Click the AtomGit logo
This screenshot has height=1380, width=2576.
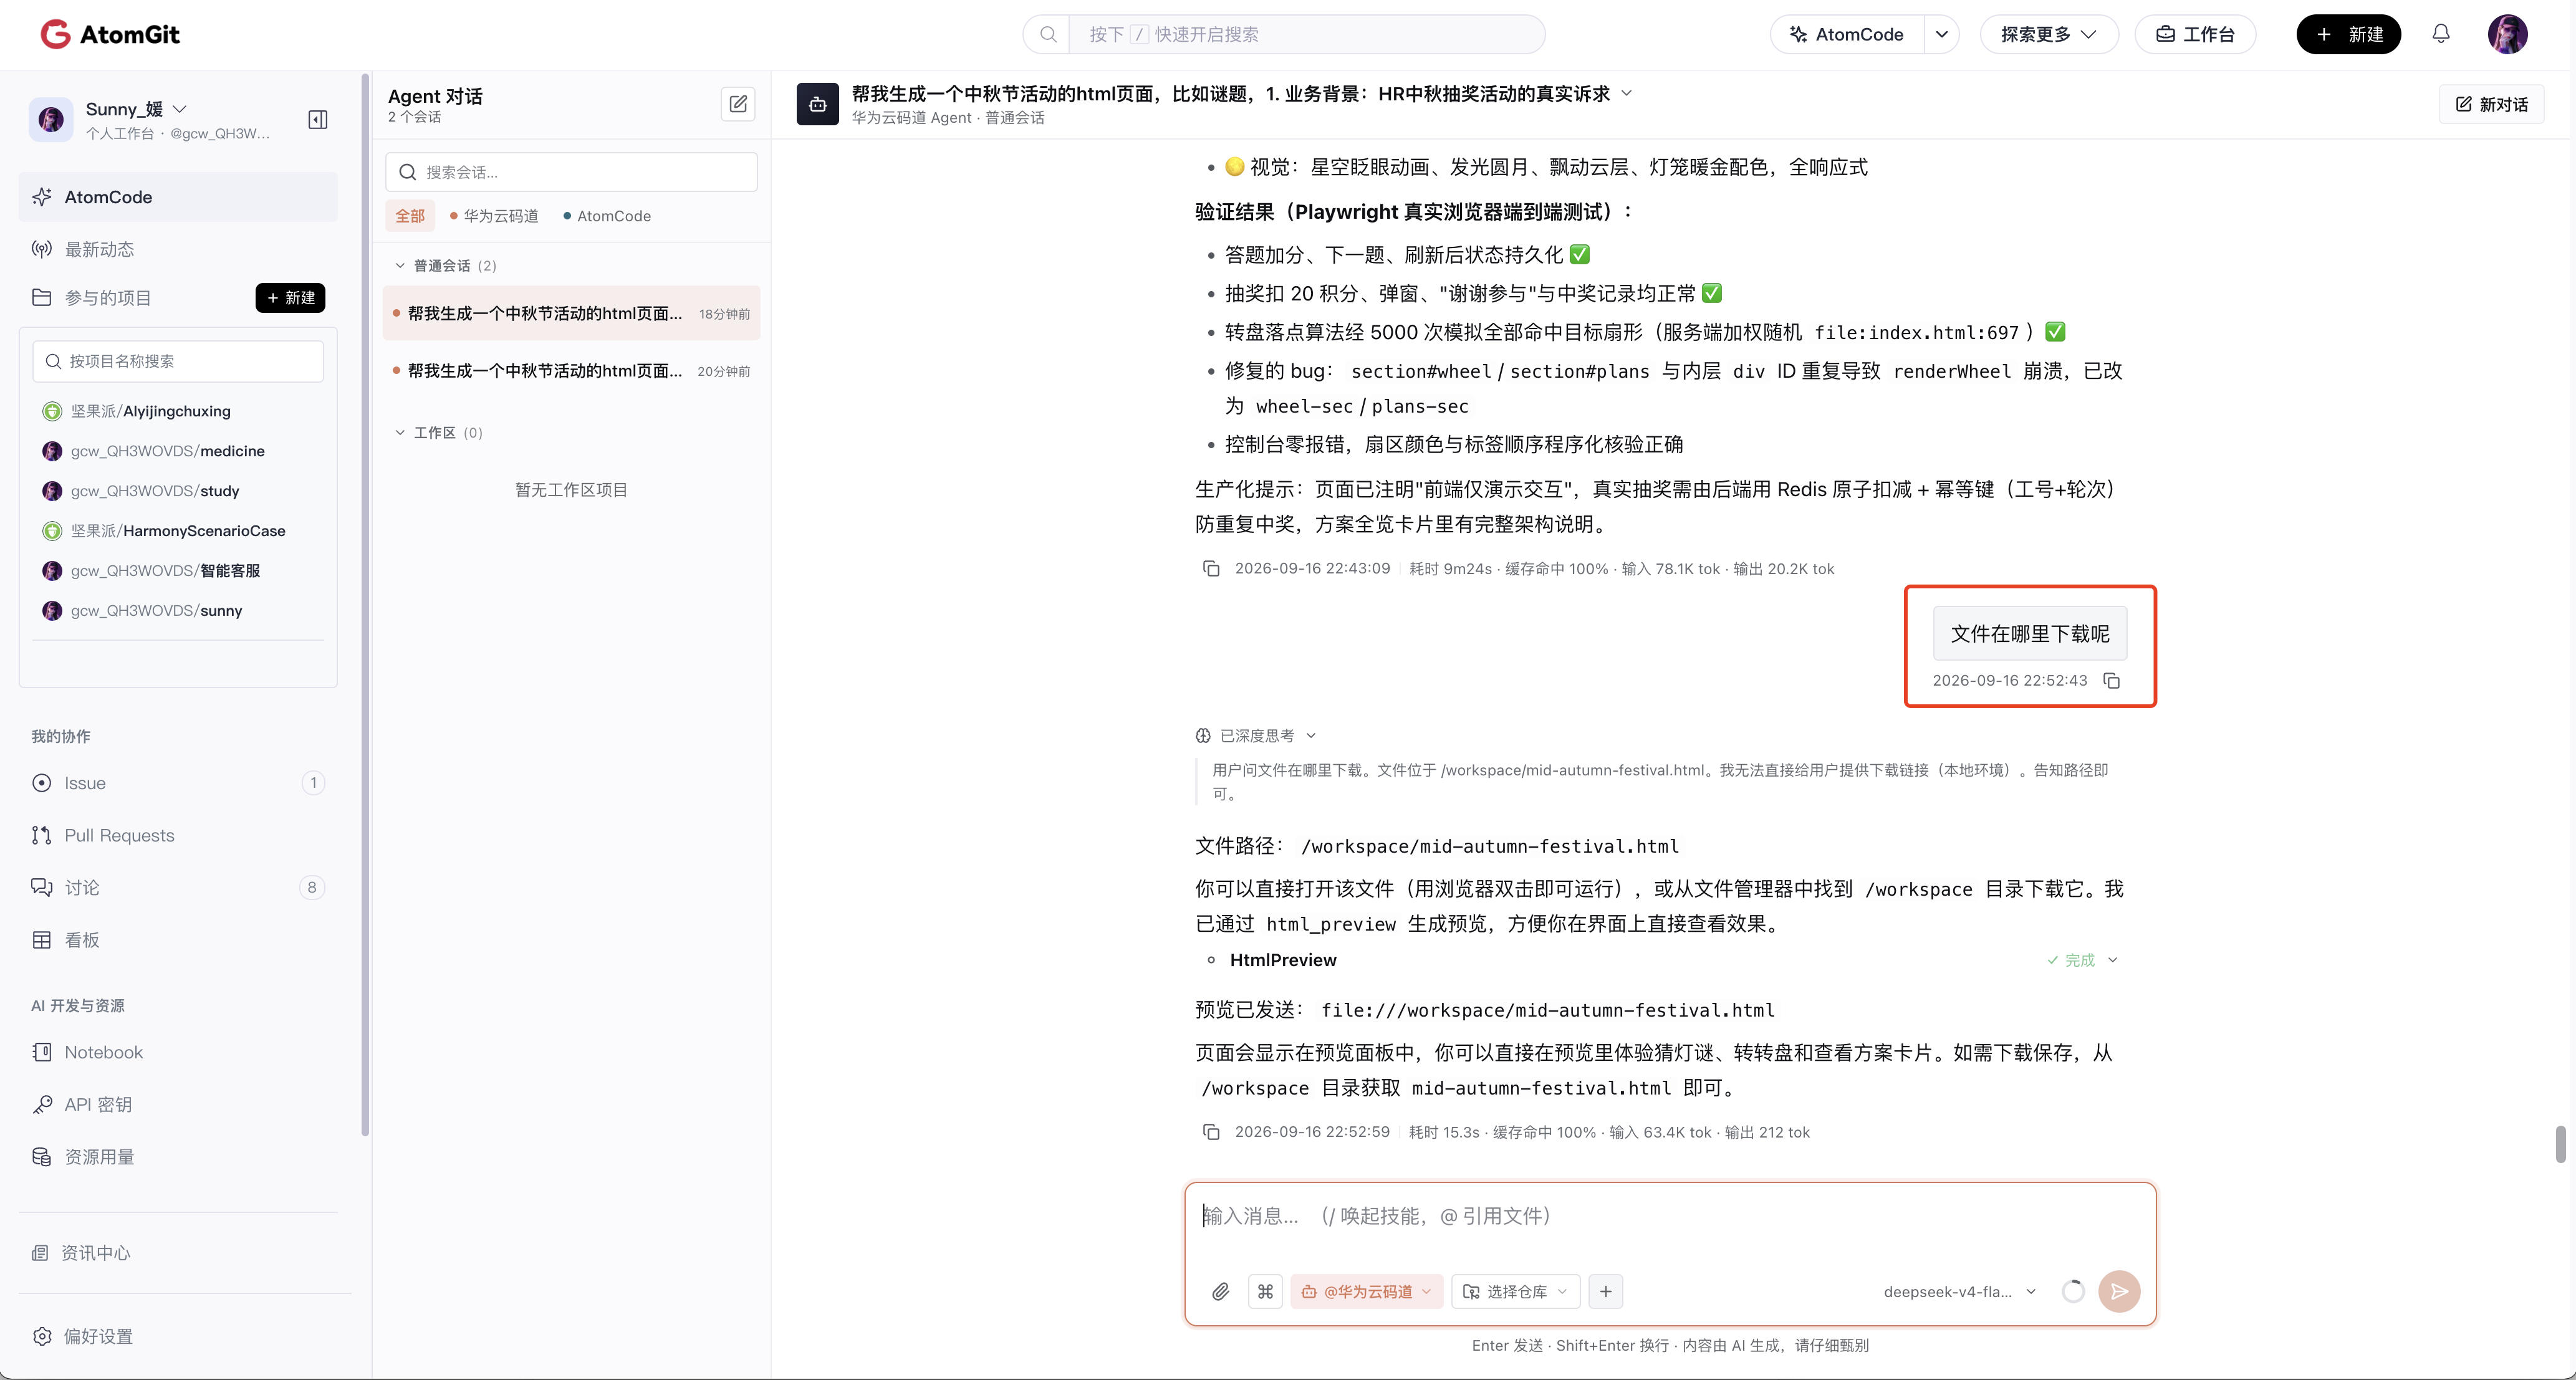(110, 34)
